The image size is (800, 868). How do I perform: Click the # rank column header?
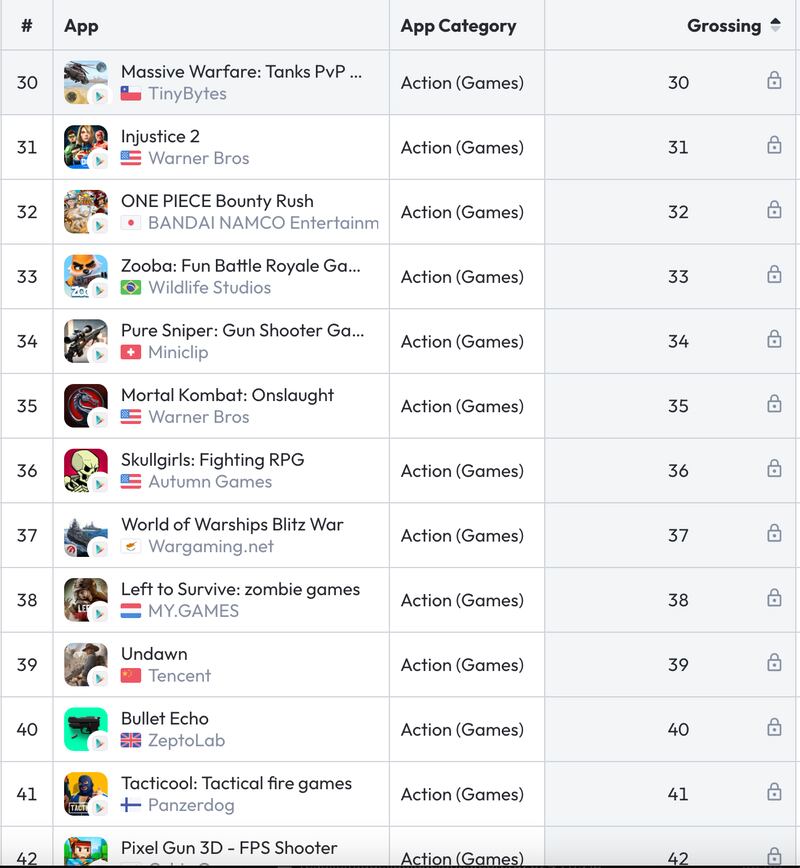(x=27, y=26)
